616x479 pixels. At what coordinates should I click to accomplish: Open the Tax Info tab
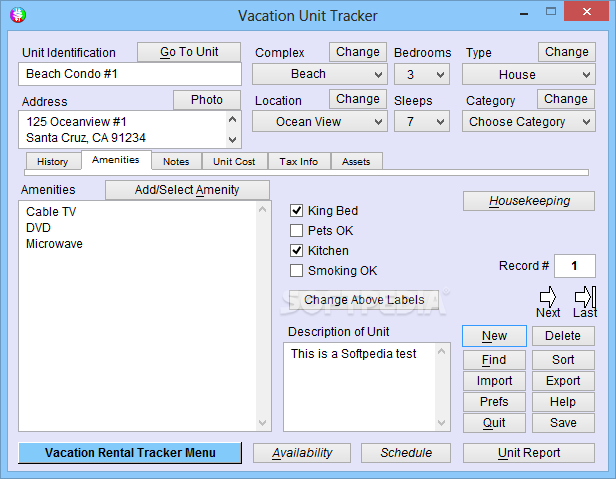click(x=299, y=162)
